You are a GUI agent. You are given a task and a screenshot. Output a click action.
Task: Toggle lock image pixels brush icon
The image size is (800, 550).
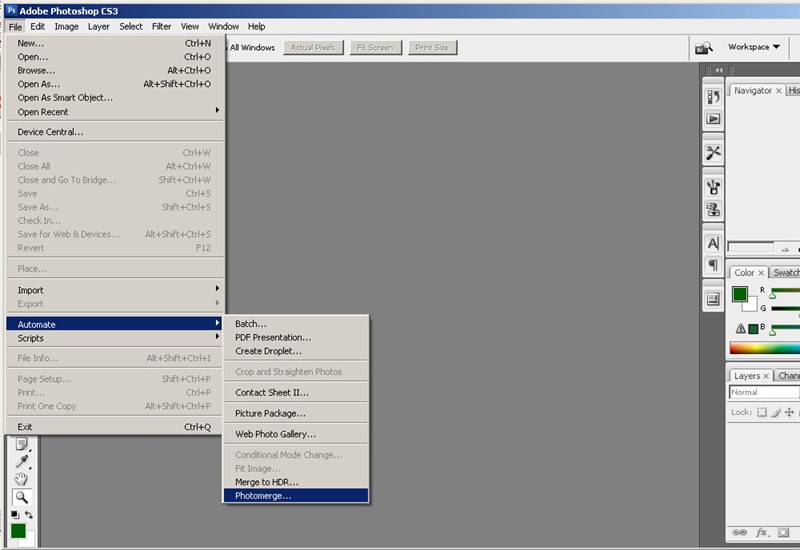pyautogui.click(x=776, y=412)
